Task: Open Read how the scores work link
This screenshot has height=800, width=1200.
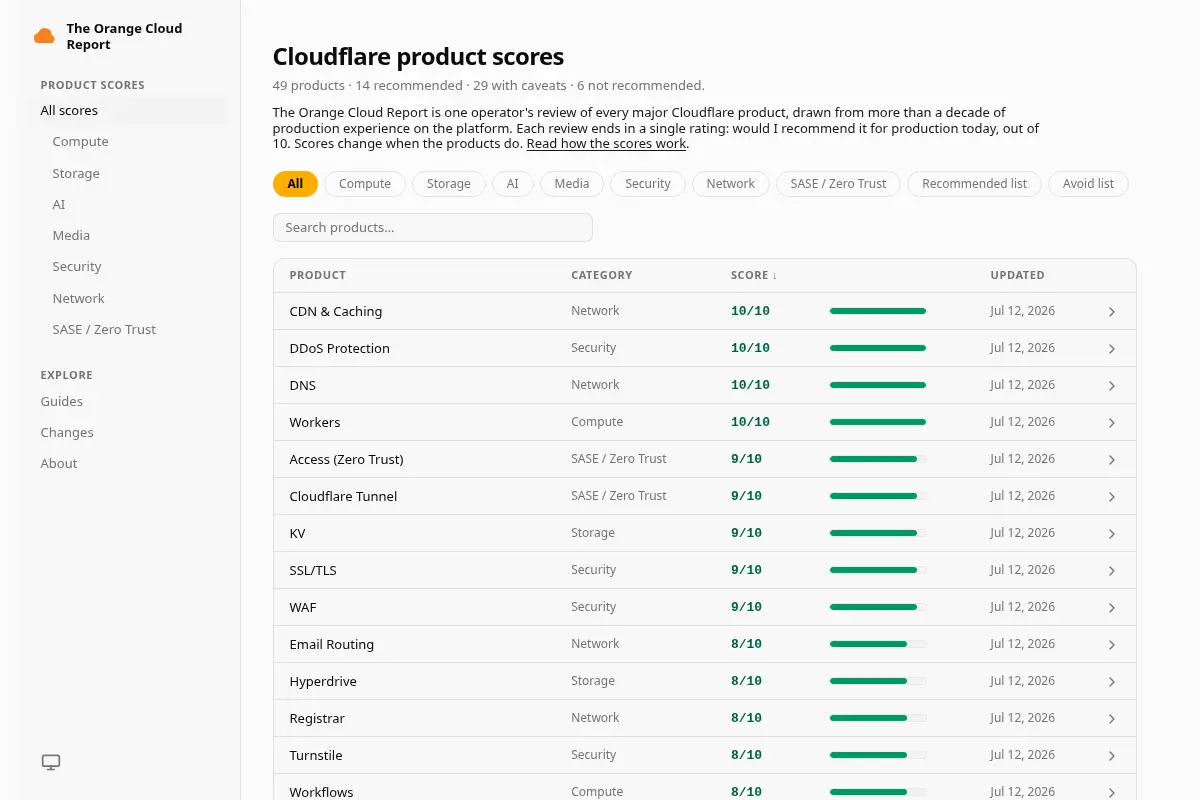Action: click(x=607, y=144)
